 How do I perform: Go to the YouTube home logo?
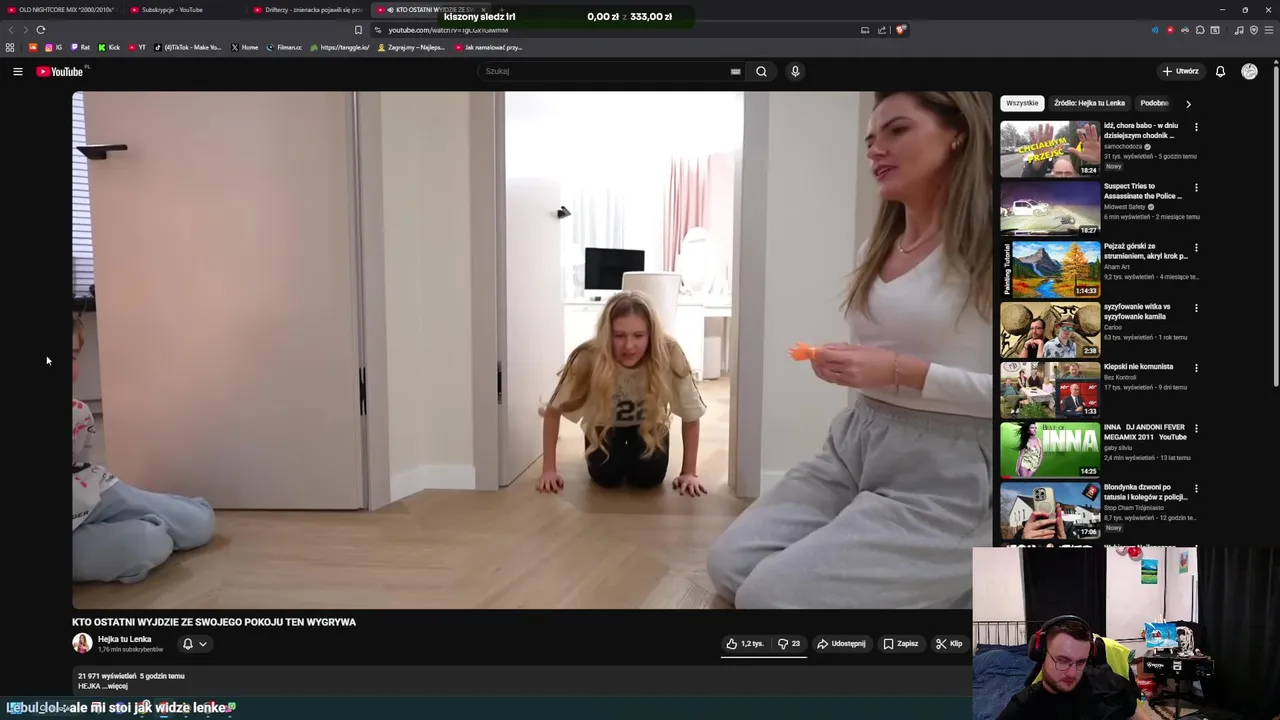click(x=62, y=71)
